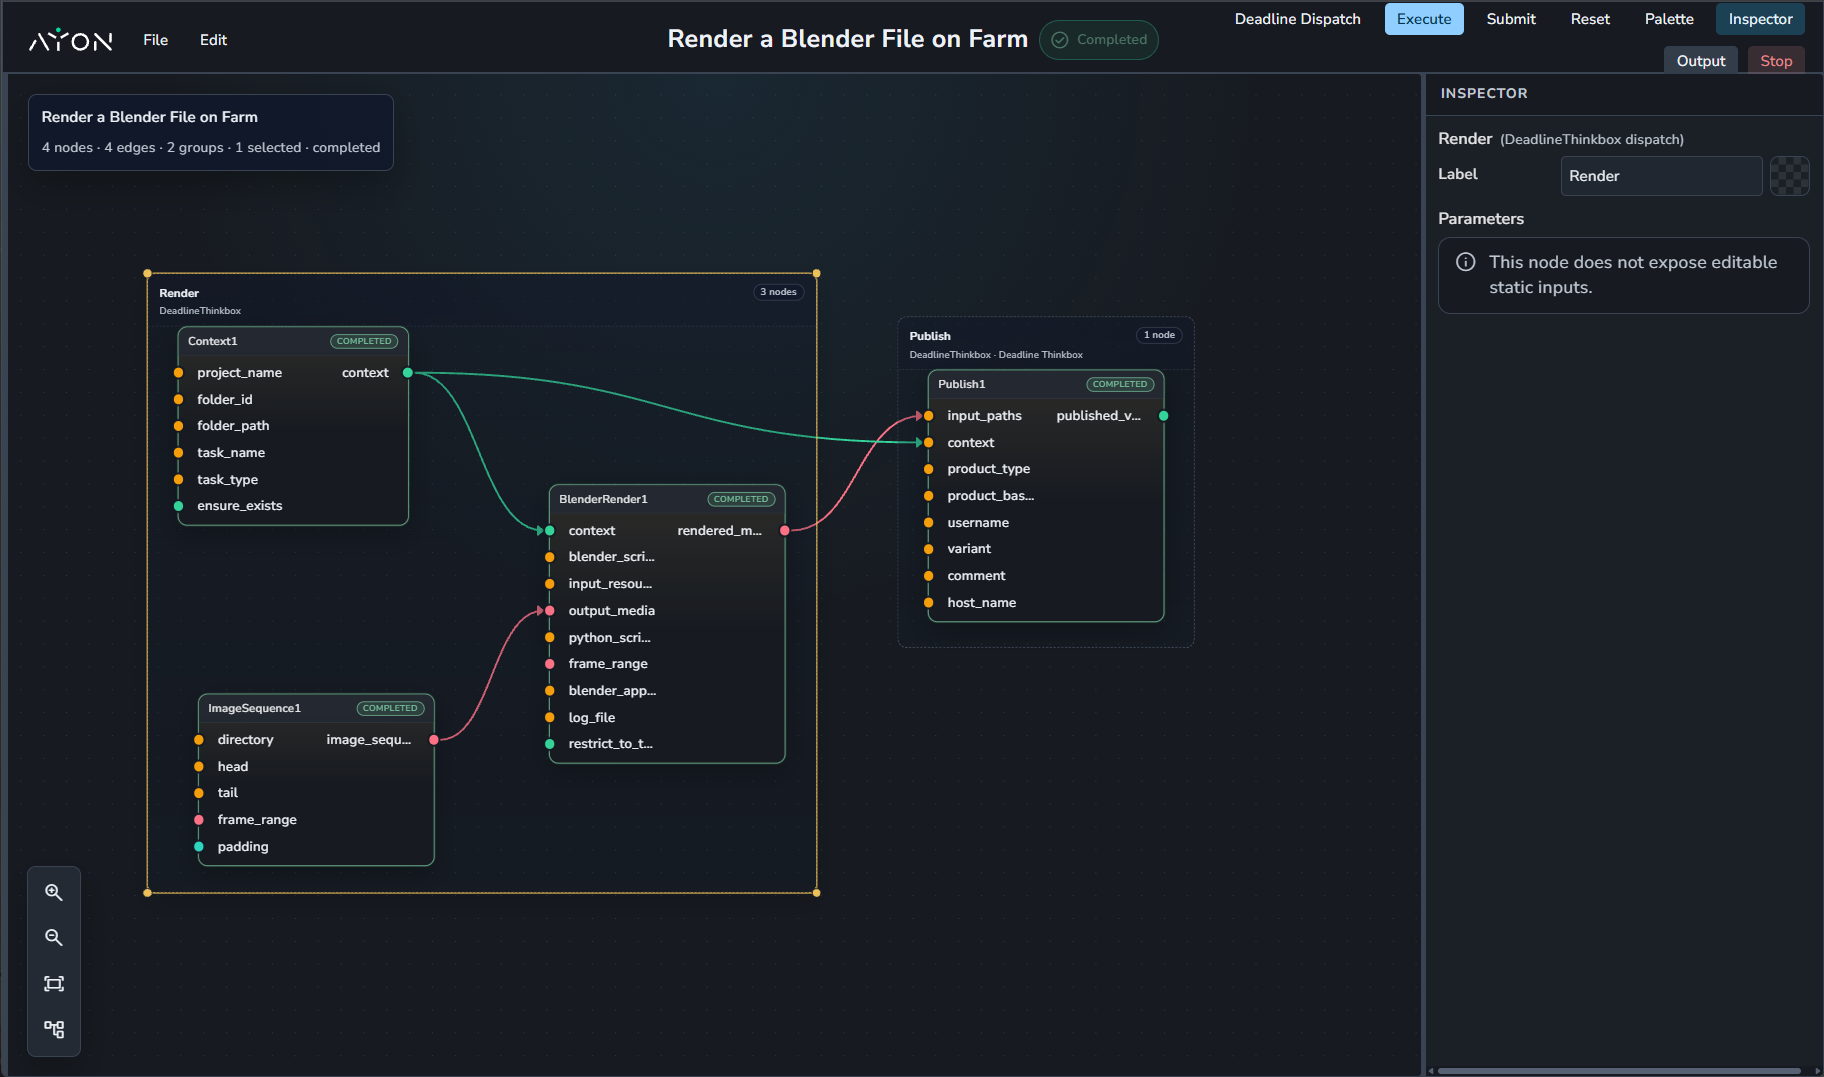Click Context1 project_name port
The image size is (1824, 1077).
pyautogui.click(x=179, y=373)
